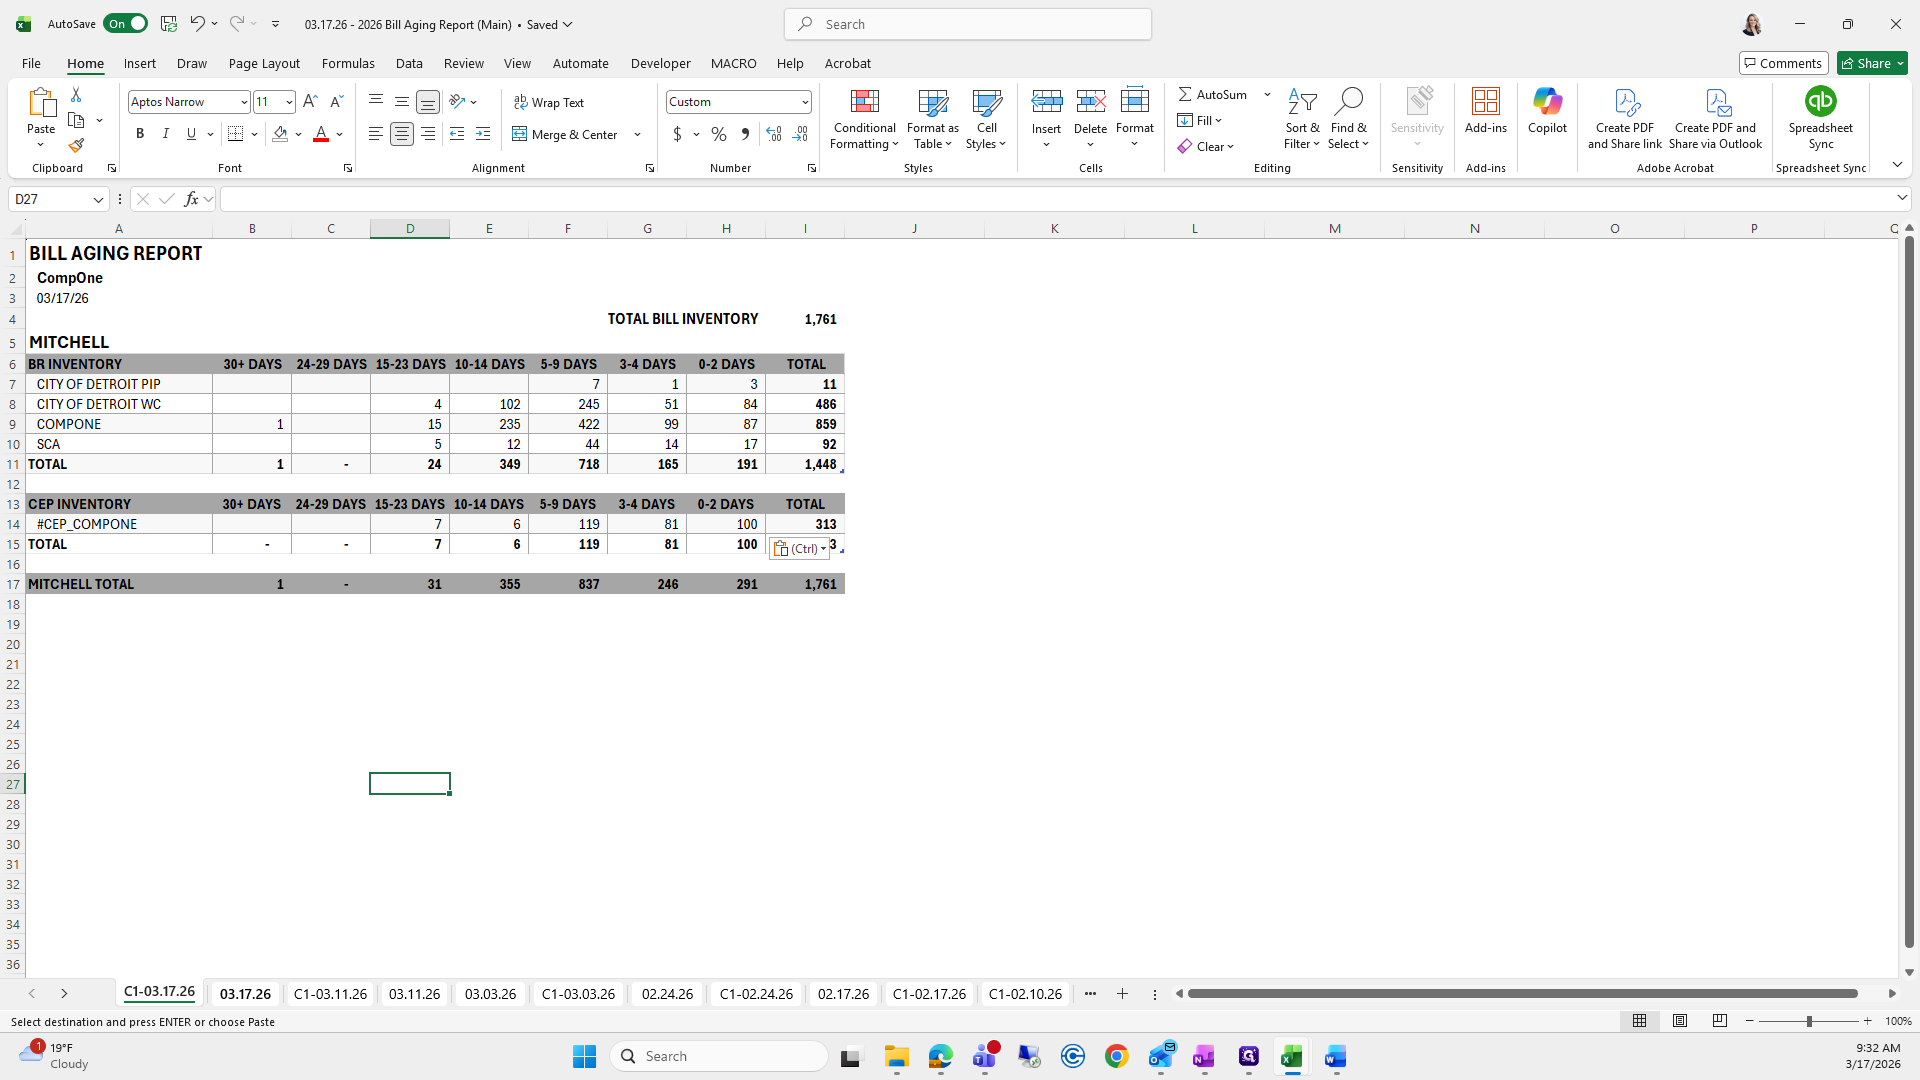Screen dimensions: 1920x1080
Task: Toggle the AutoSave switch off
Action: [x=125, y=24]
